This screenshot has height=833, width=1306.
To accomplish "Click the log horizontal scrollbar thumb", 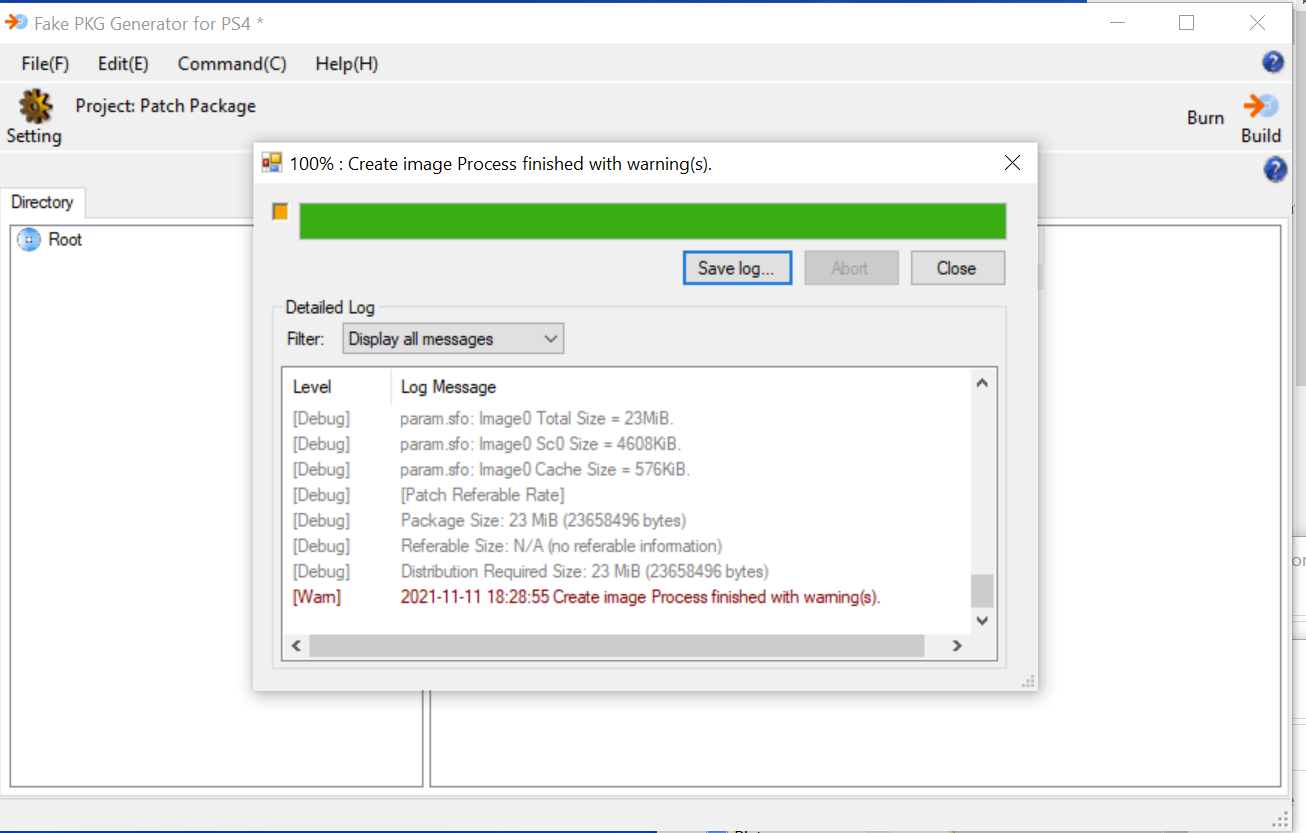I will (616, 646).
